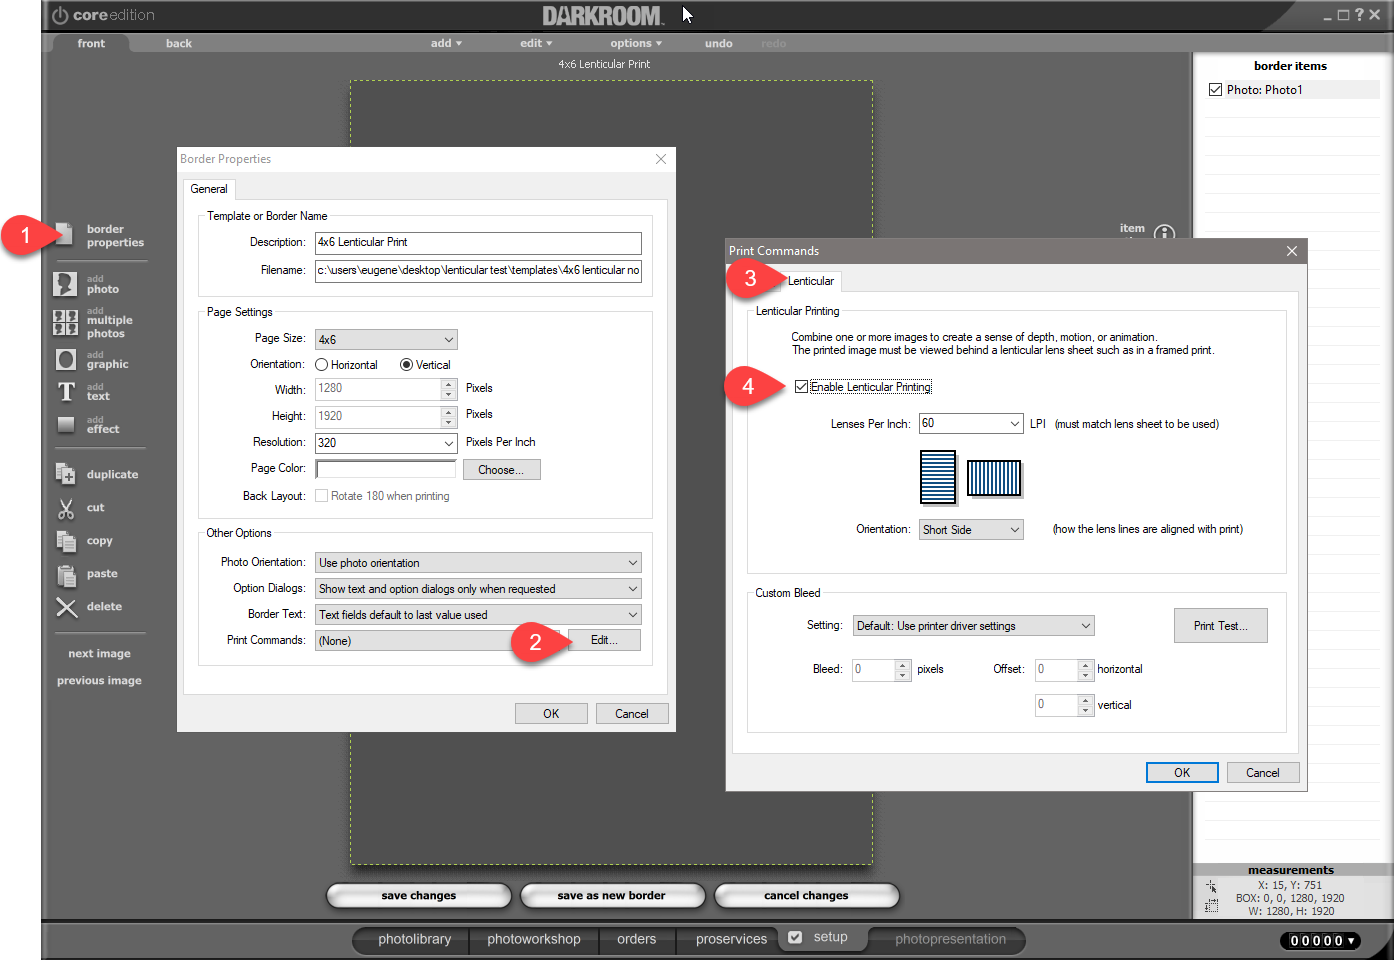Toggle the Photo: Photo1 checkbox
Image resolution: width=1394 pixels, height=960 pixels.
(x=1215, y=90)
